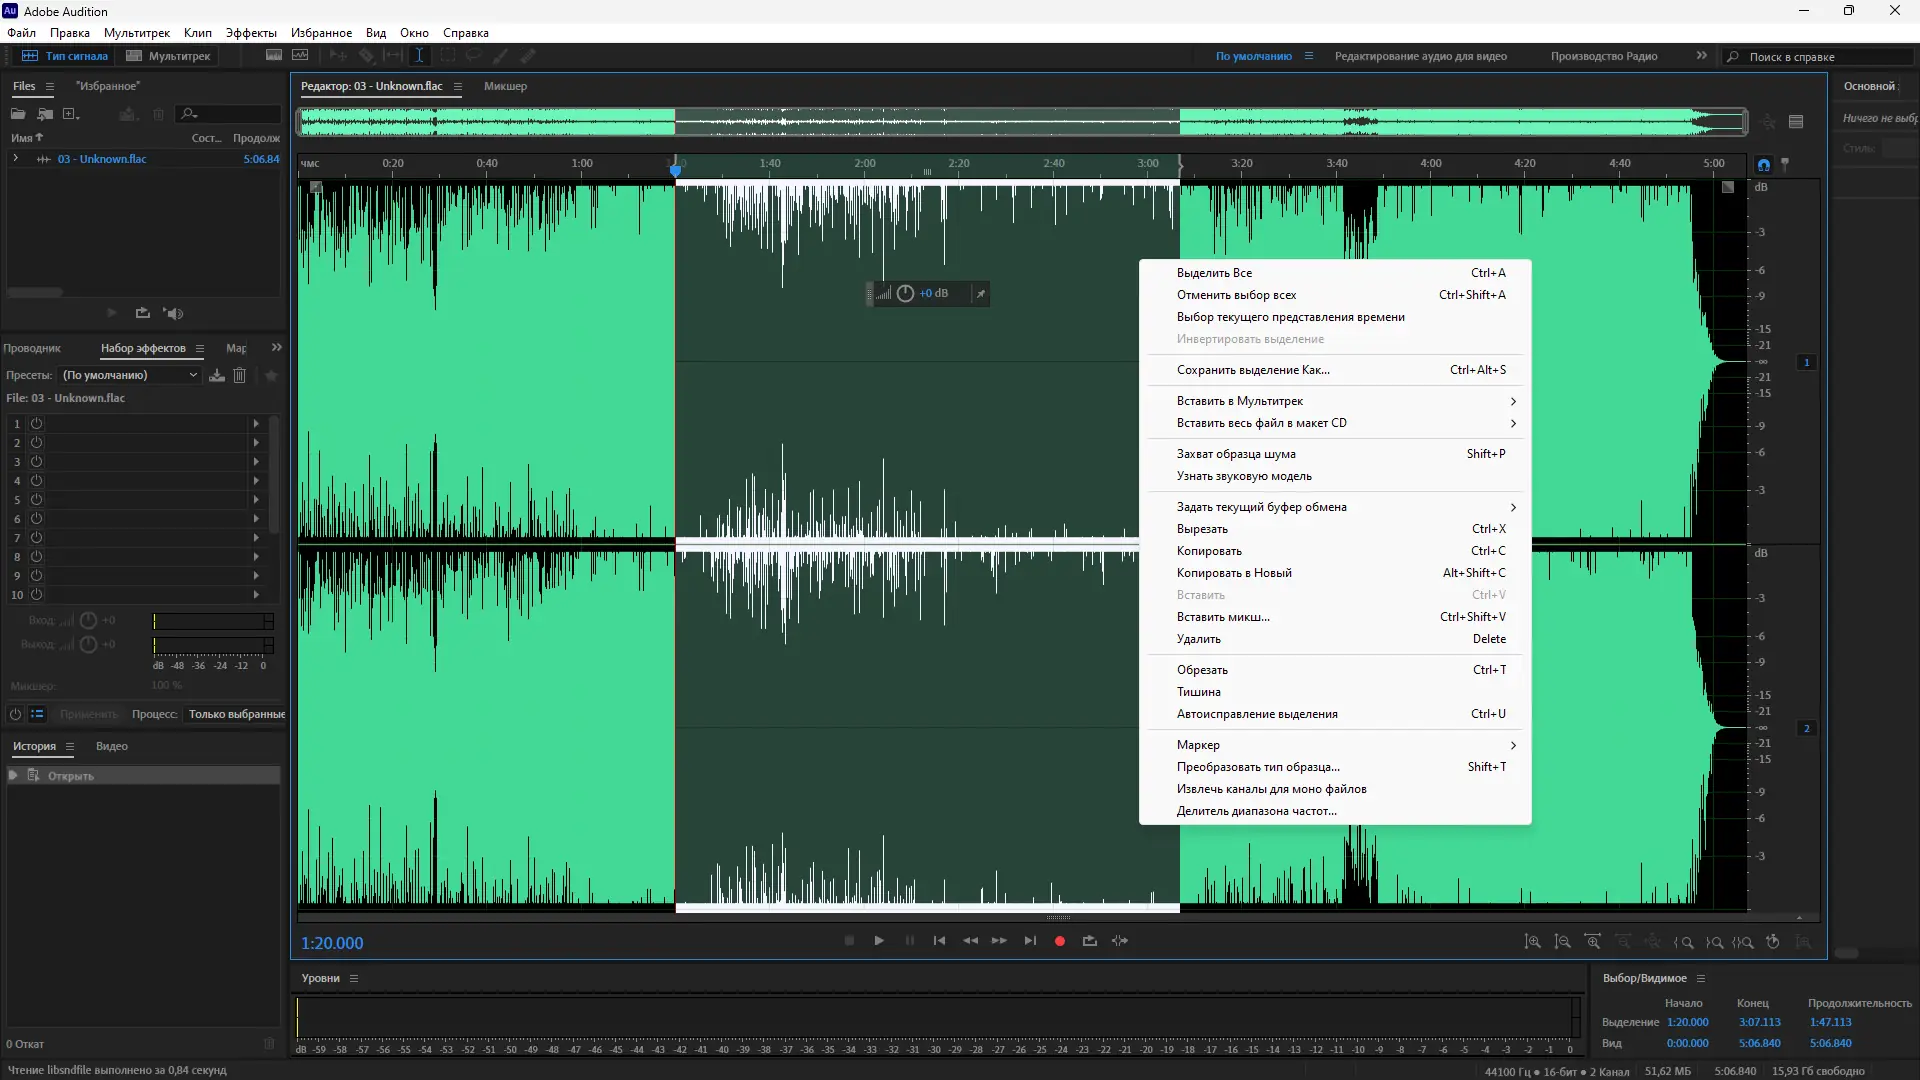Switch to Мультитрек view
Image resolution: width=1920 pixels, height=1080 pixels.
(x=168, y=56)
